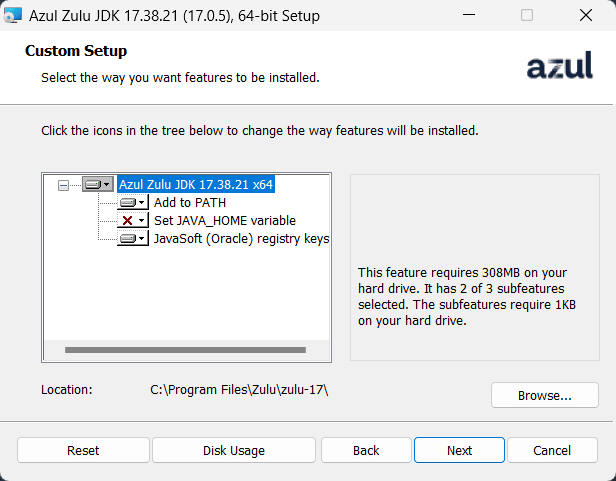Image resolution: width=616 pixels, height=481 pixels.
Task: Click the horizontal scrollbar in feature tree
Action: pos(185,350)
